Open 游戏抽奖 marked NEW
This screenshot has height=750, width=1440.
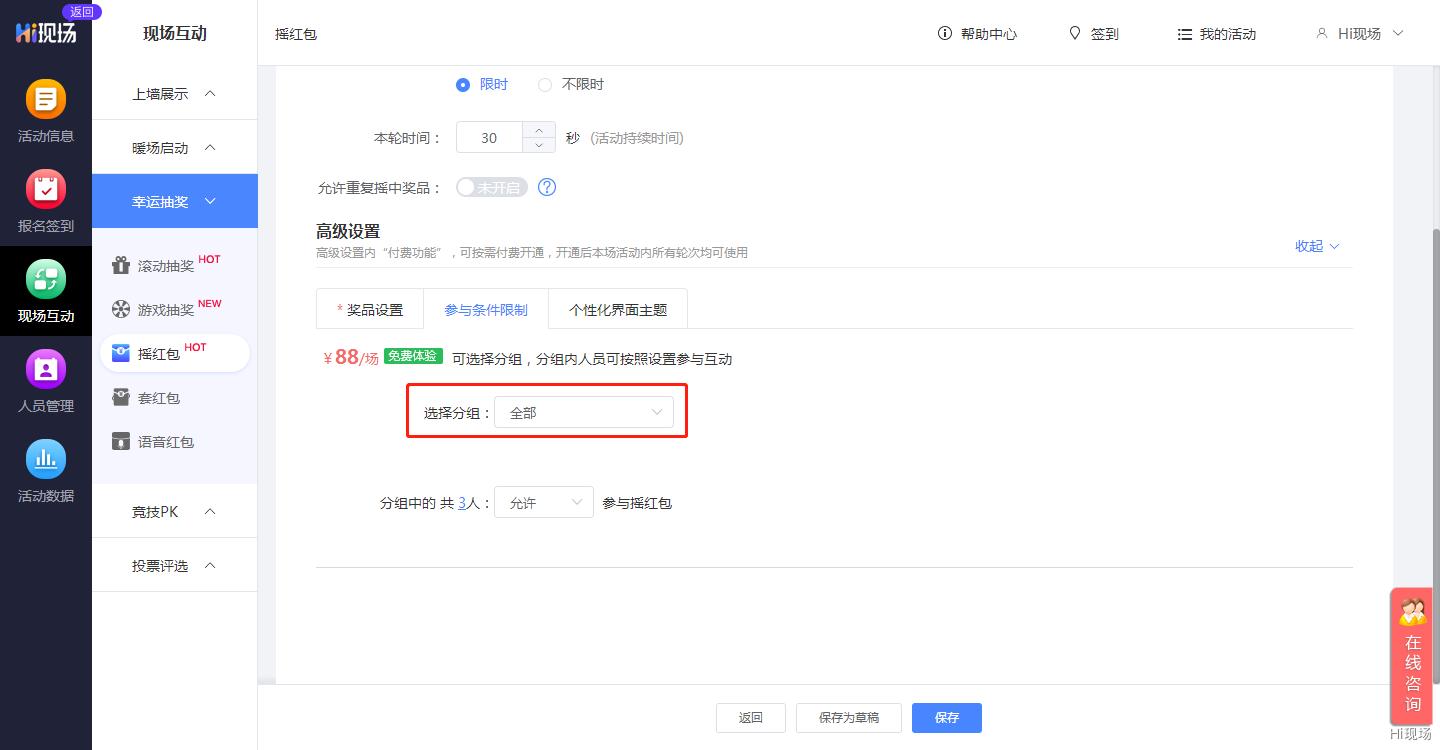click(168, 309)
